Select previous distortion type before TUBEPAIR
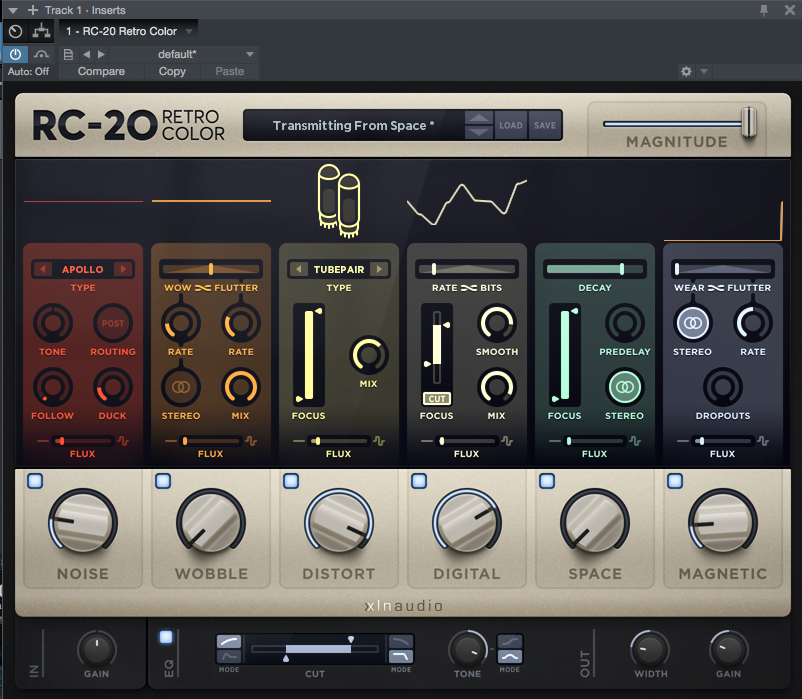Screen dimensions: 802x699 299,269
